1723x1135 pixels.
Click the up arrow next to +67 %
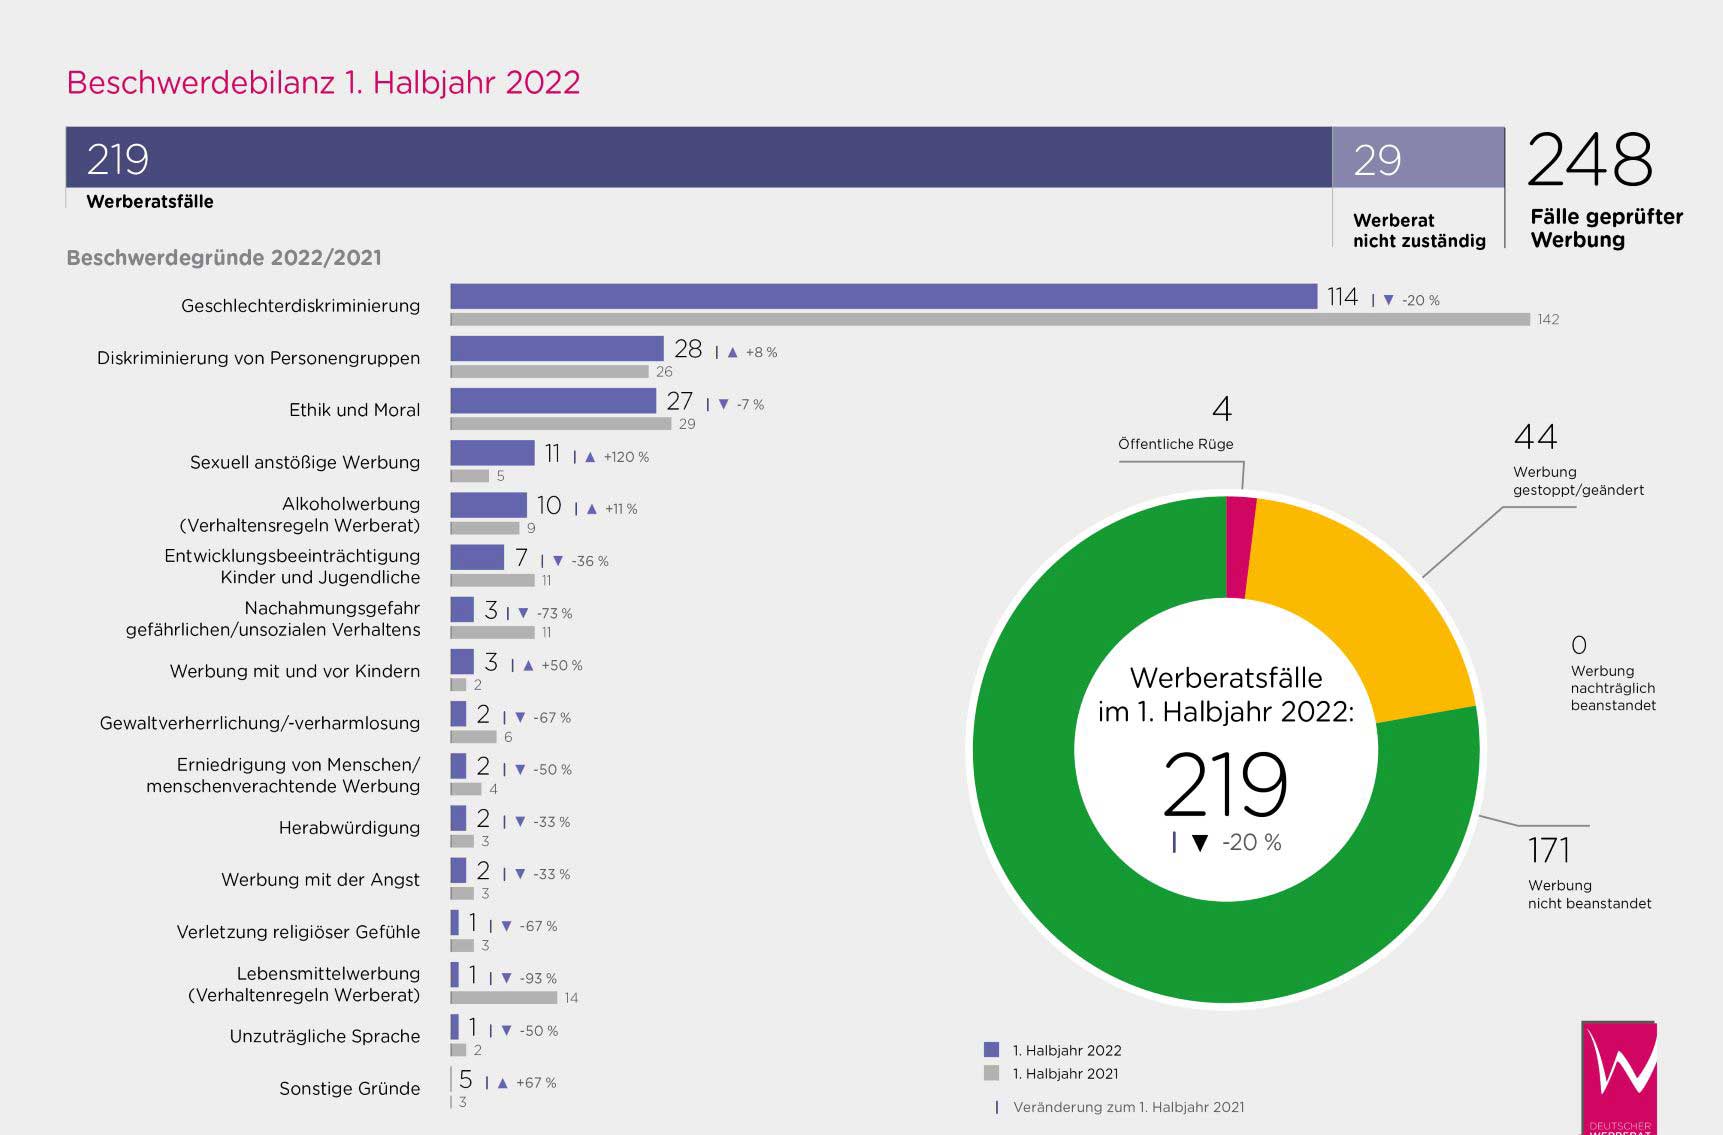click(x=502, y=1082)
